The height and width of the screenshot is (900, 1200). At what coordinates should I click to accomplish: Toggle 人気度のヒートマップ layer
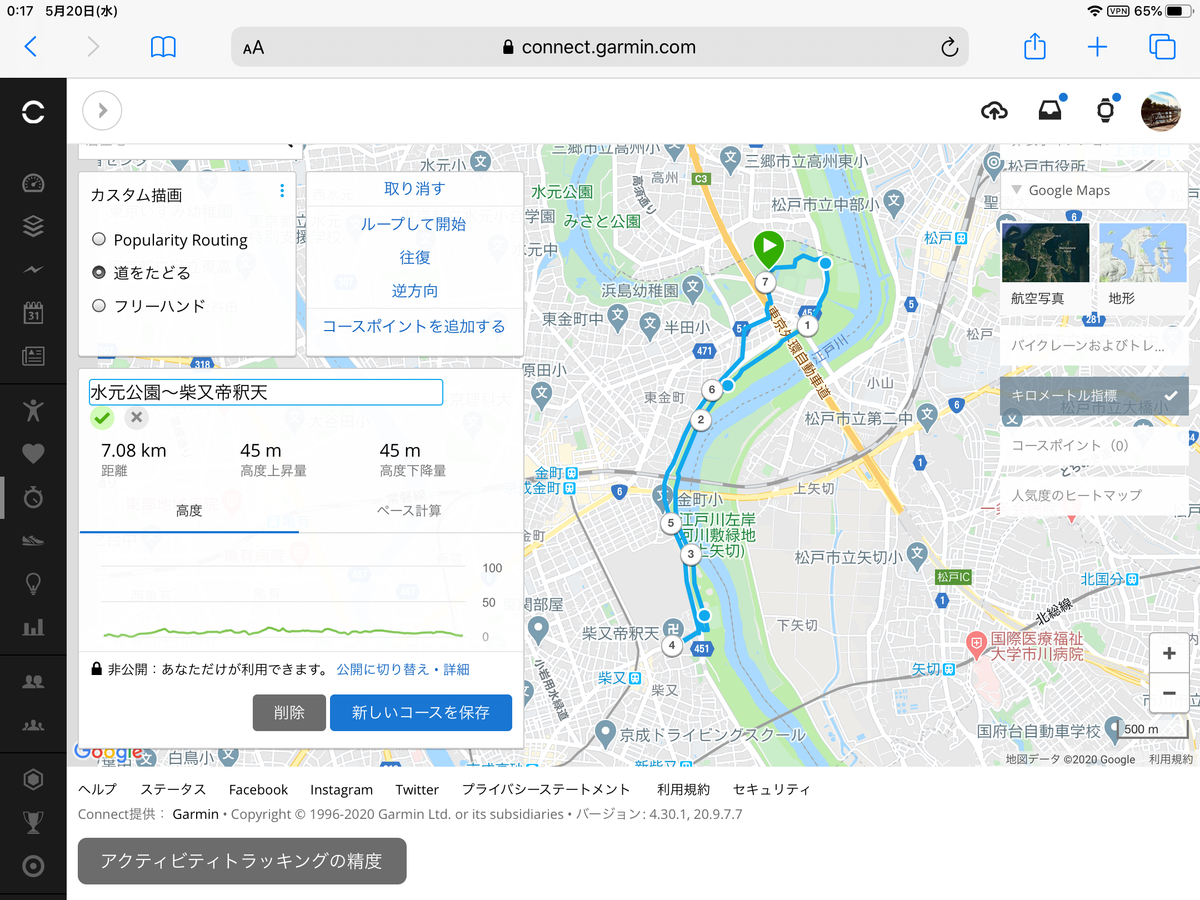pyautogui.click(x=1094, y=495)
